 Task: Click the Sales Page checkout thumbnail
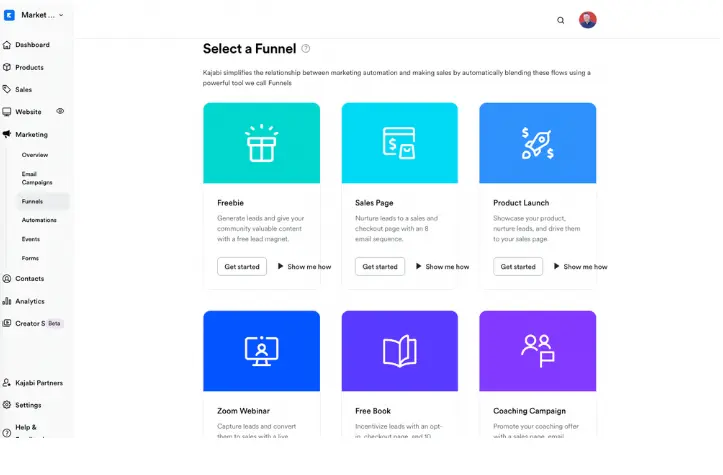400,143
